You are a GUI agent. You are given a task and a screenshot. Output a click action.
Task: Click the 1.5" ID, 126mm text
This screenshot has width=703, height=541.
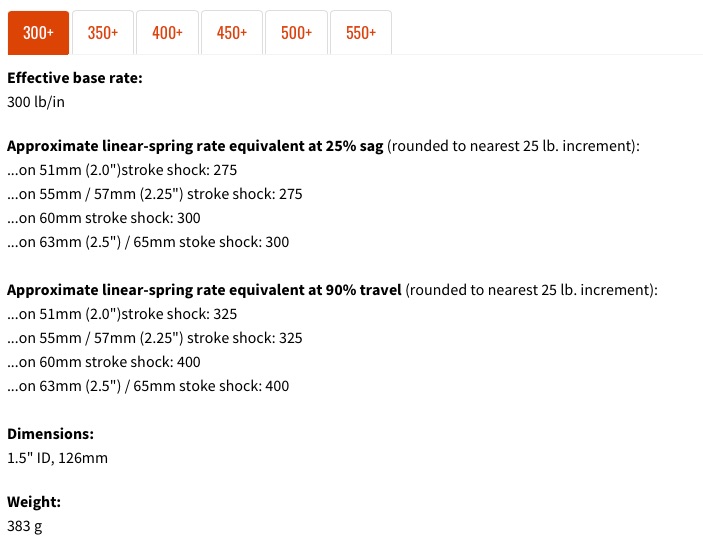57,458
